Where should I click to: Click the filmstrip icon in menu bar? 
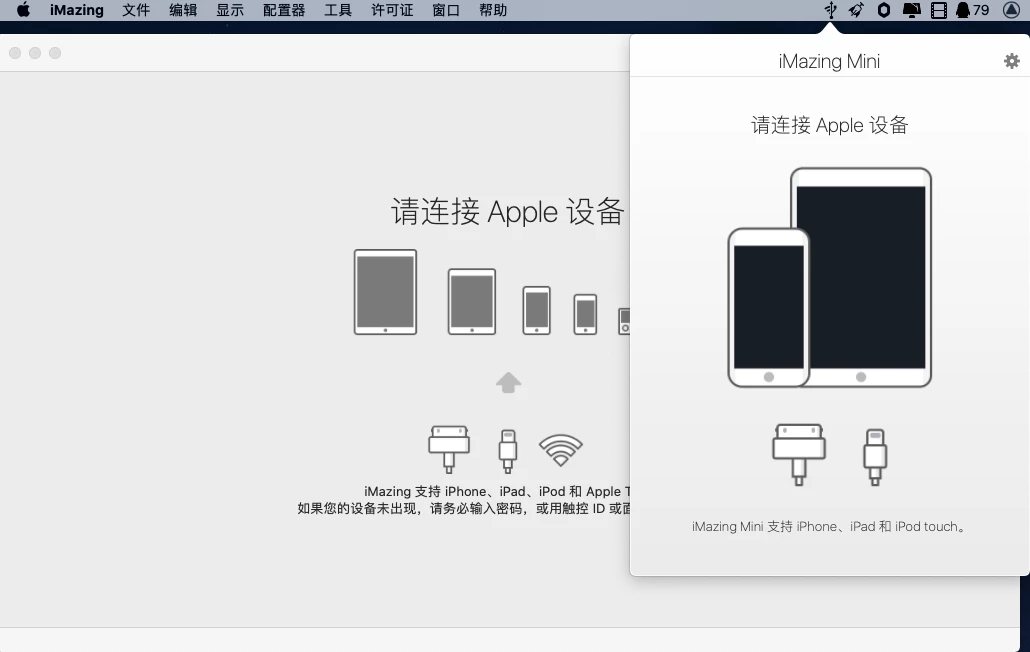point(938,10)
